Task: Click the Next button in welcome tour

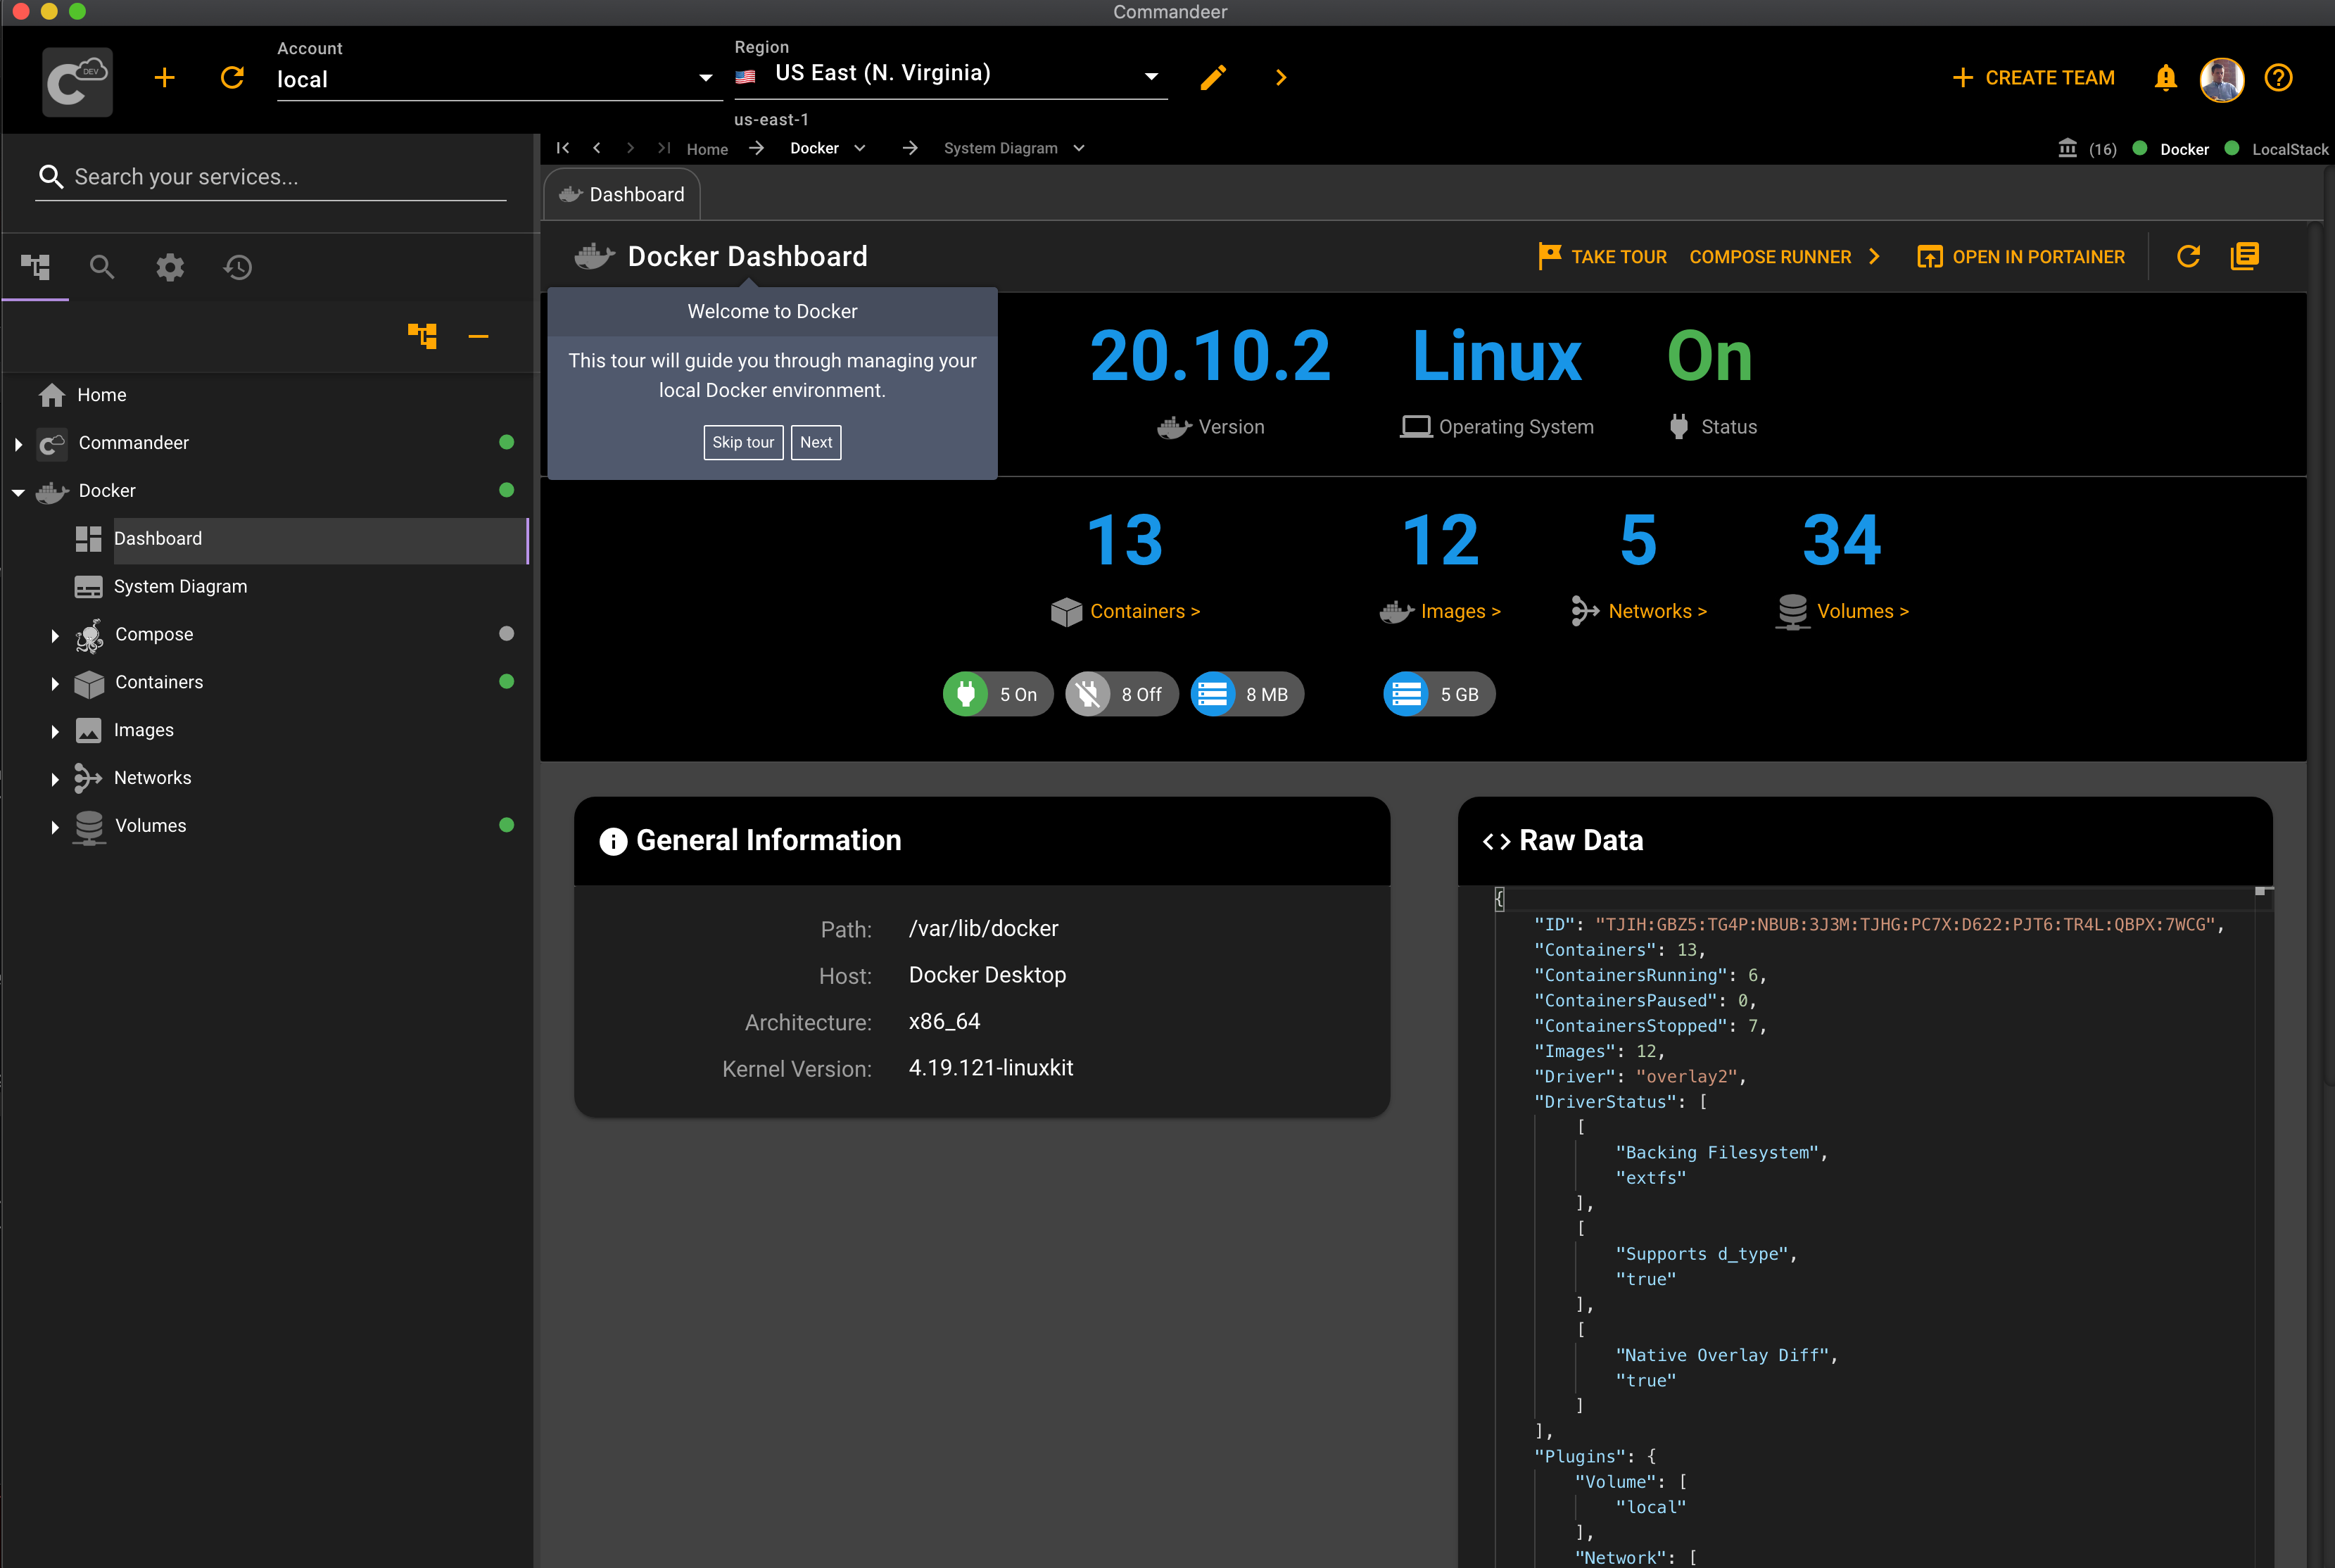Action: pos(815,443)
